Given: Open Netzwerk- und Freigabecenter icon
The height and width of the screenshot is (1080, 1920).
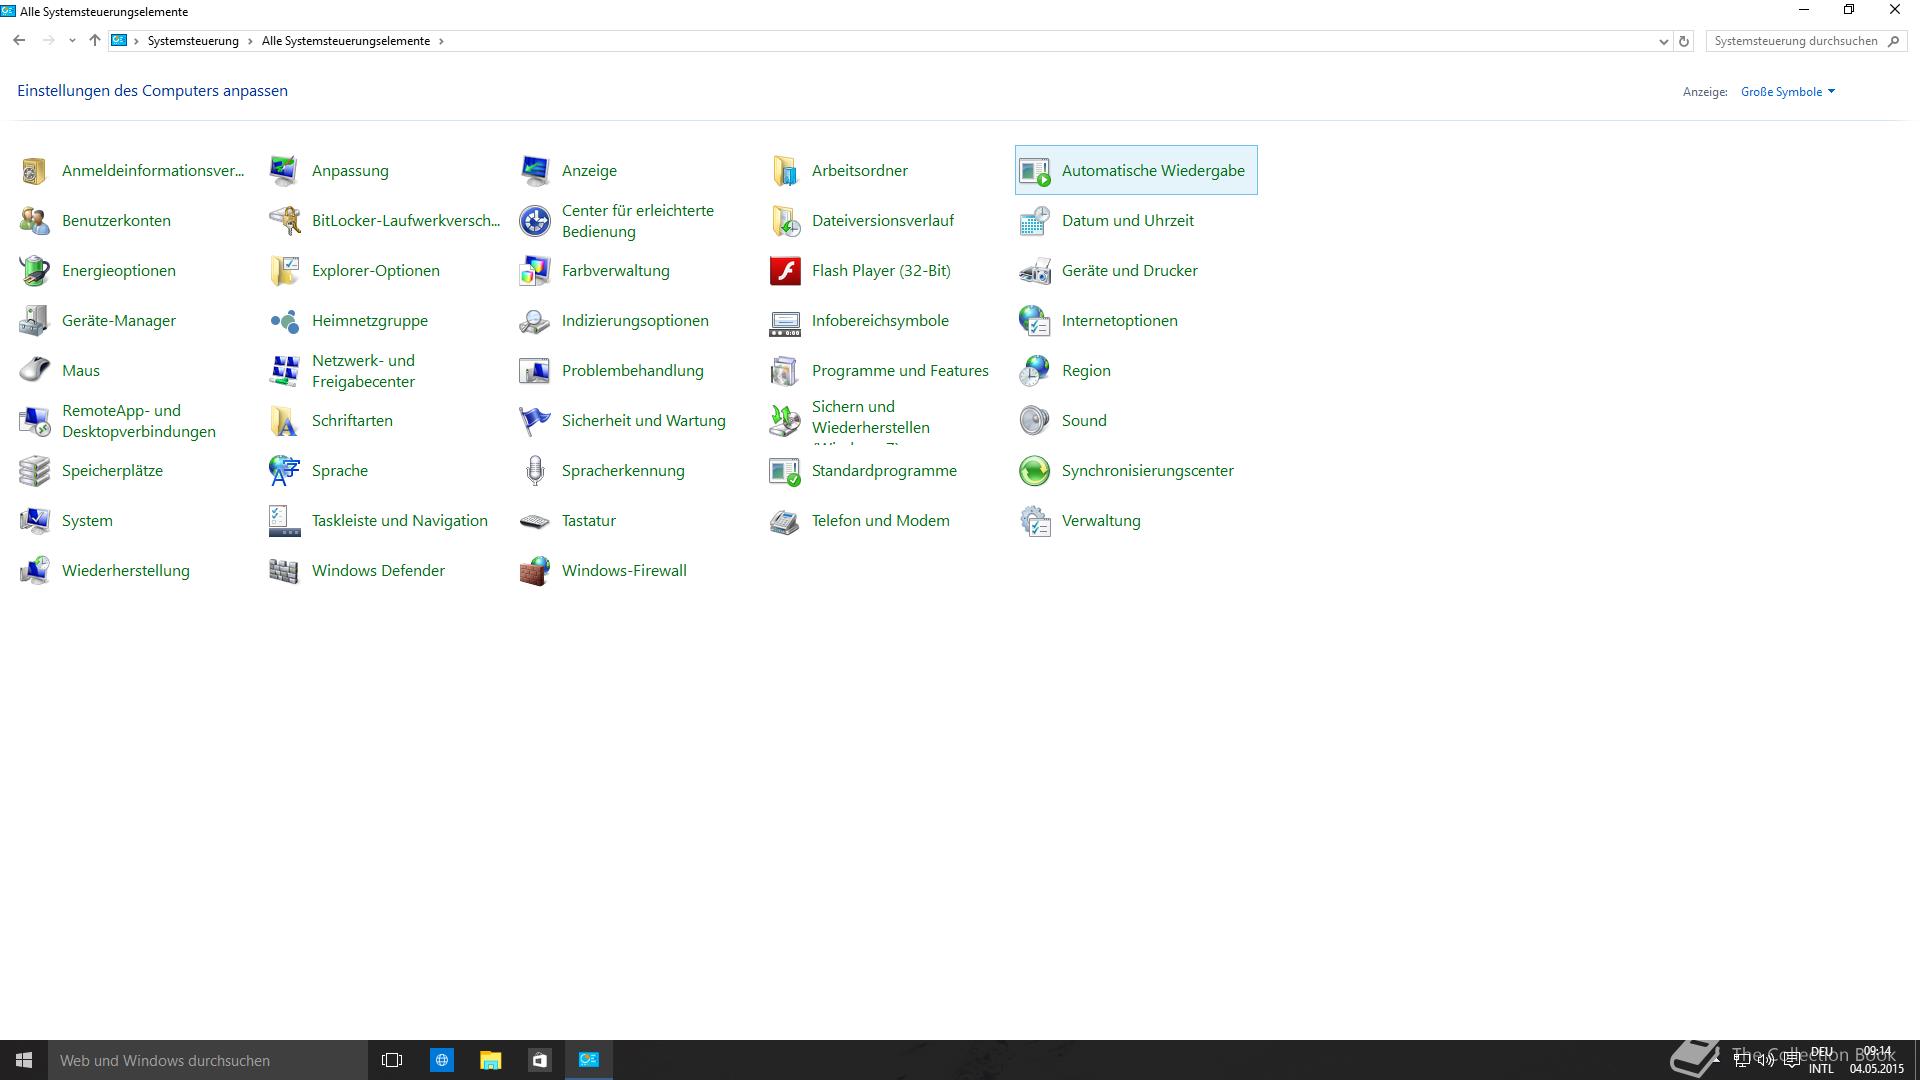Looking at the screenshot, I should pyautogui.click(x=284, y=371).
